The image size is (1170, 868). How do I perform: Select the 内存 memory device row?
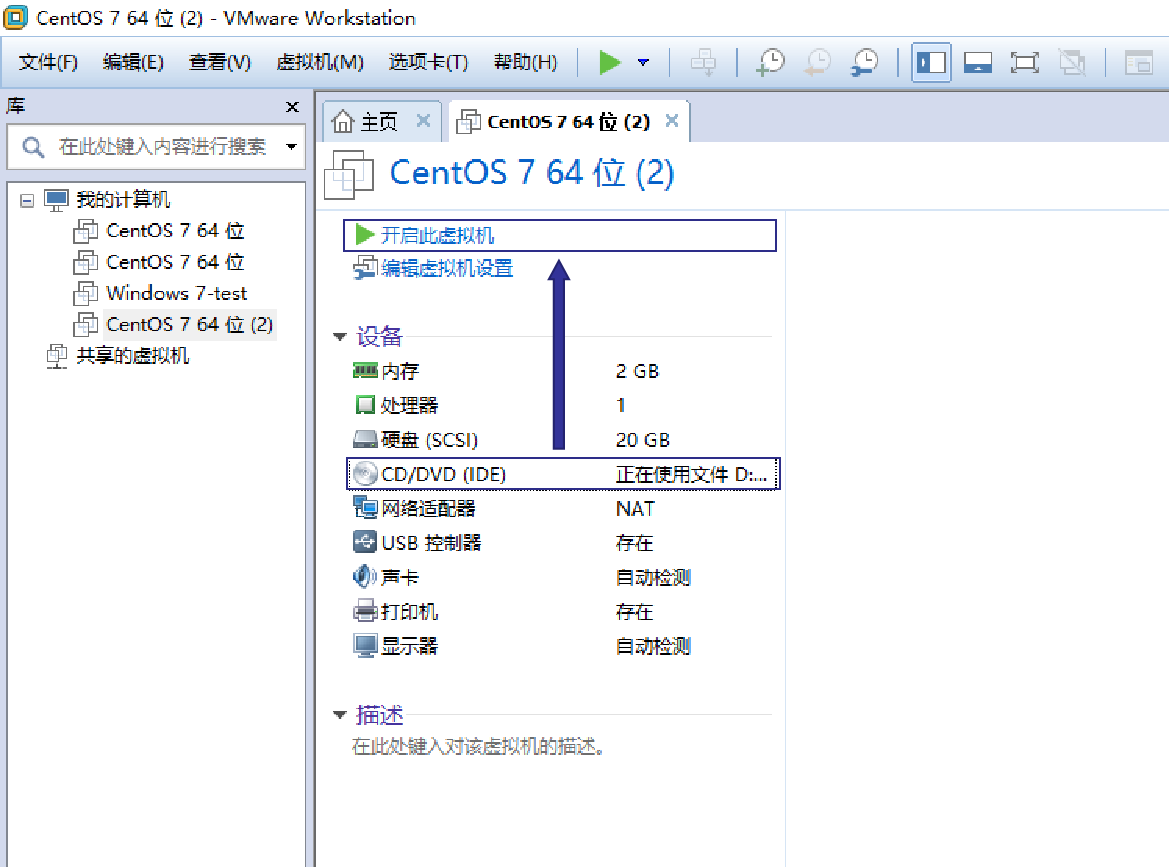[x=563, y=371]
